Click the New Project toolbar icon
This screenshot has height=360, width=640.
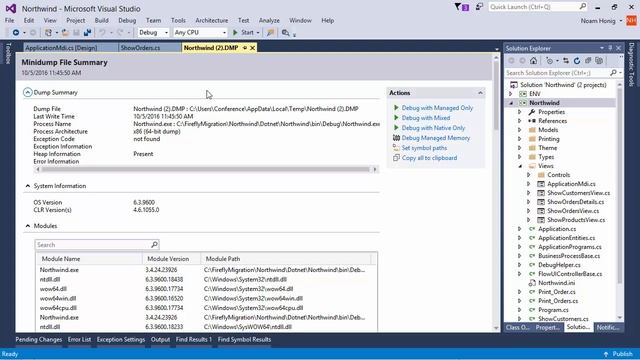(48, 33)
